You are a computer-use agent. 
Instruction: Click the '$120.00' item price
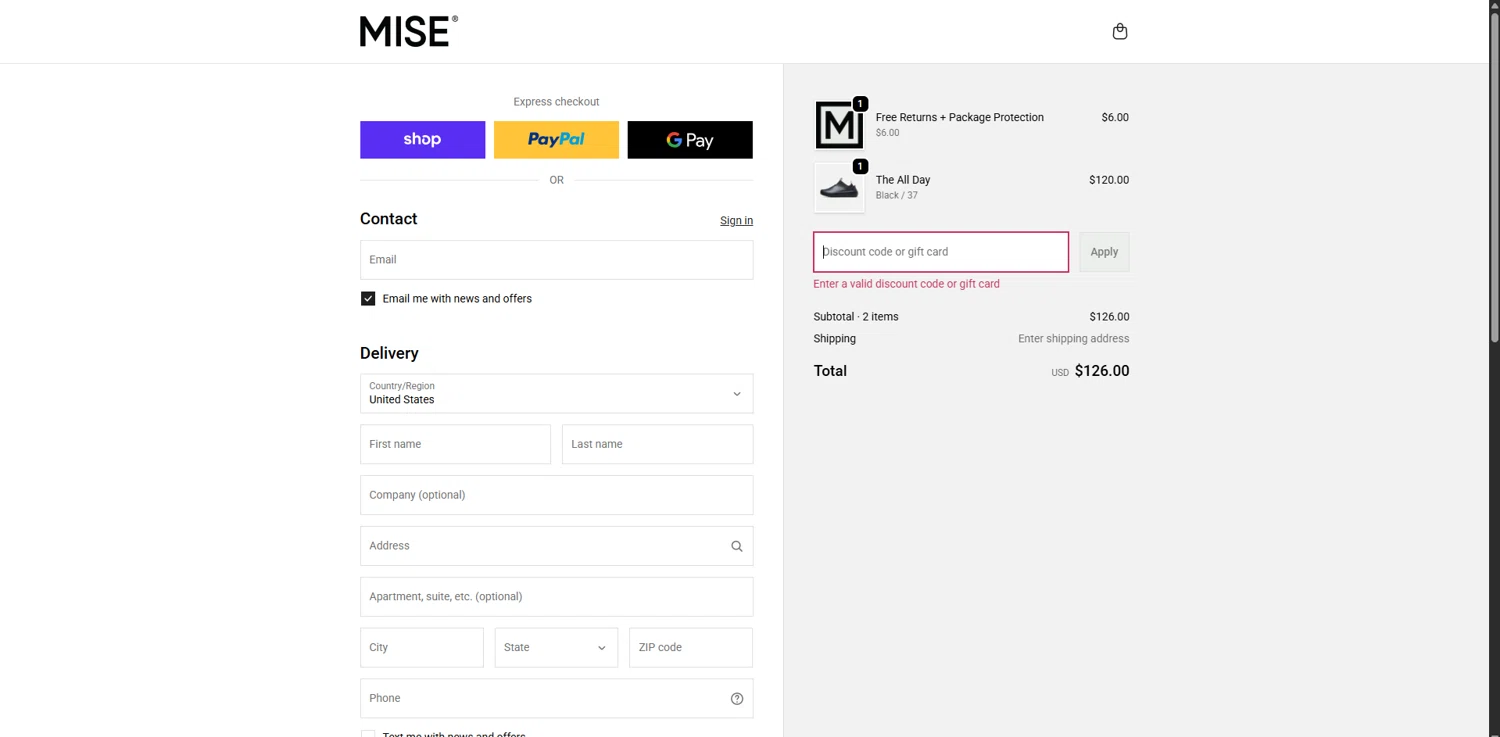(1109, 180)
